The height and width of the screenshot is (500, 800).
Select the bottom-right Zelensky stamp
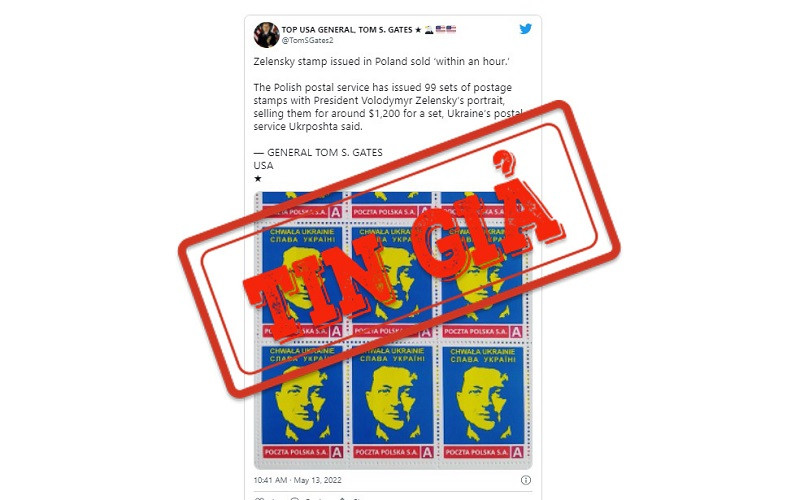click(483, 402)
